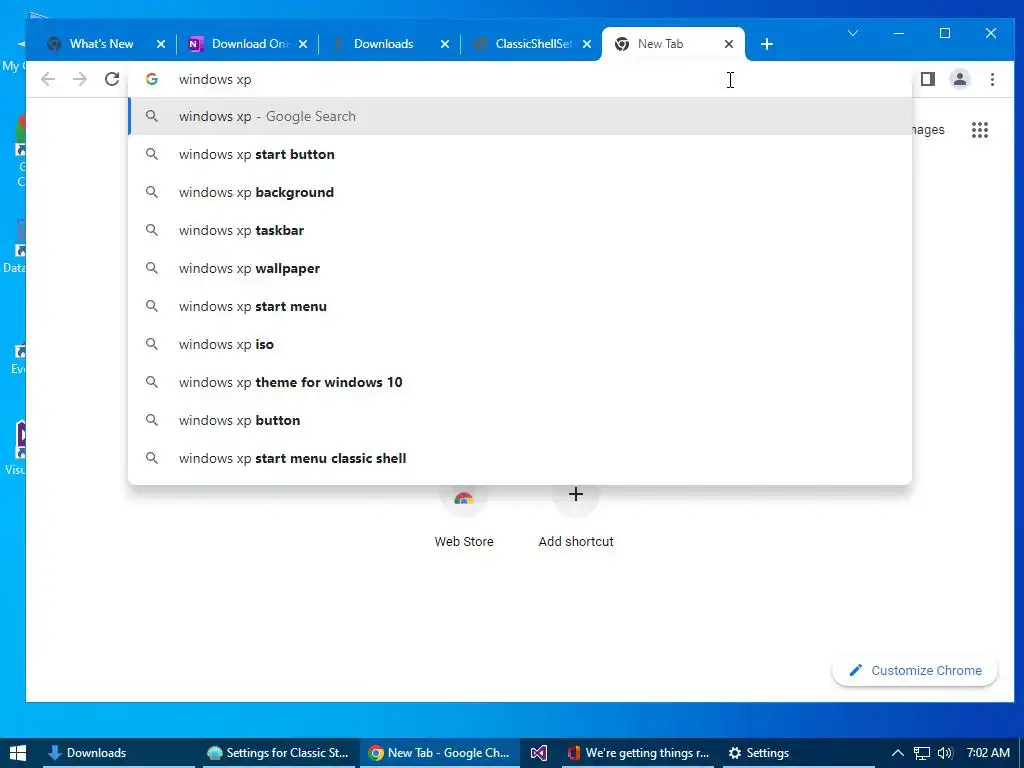1024x768 pixels.
Task: Choose 'windows xp theme for windows 10'
Action: (x=520, y=382)
